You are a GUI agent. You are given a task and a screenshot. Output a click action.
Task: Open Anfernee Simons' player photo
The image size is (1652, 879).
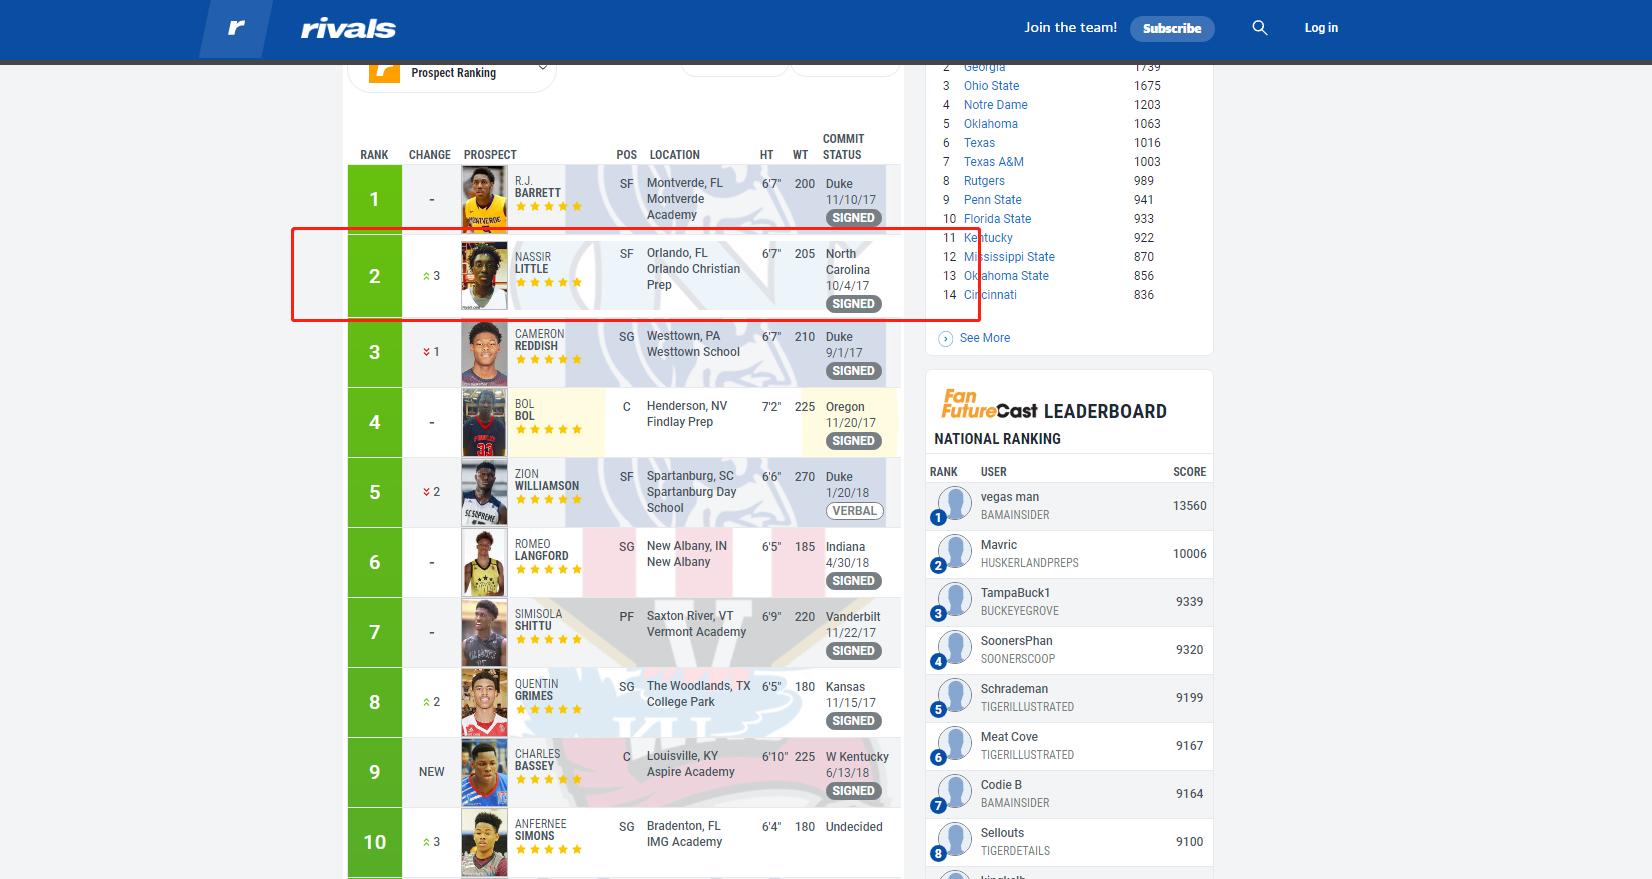pyautogui.click(x=484, y=842)
